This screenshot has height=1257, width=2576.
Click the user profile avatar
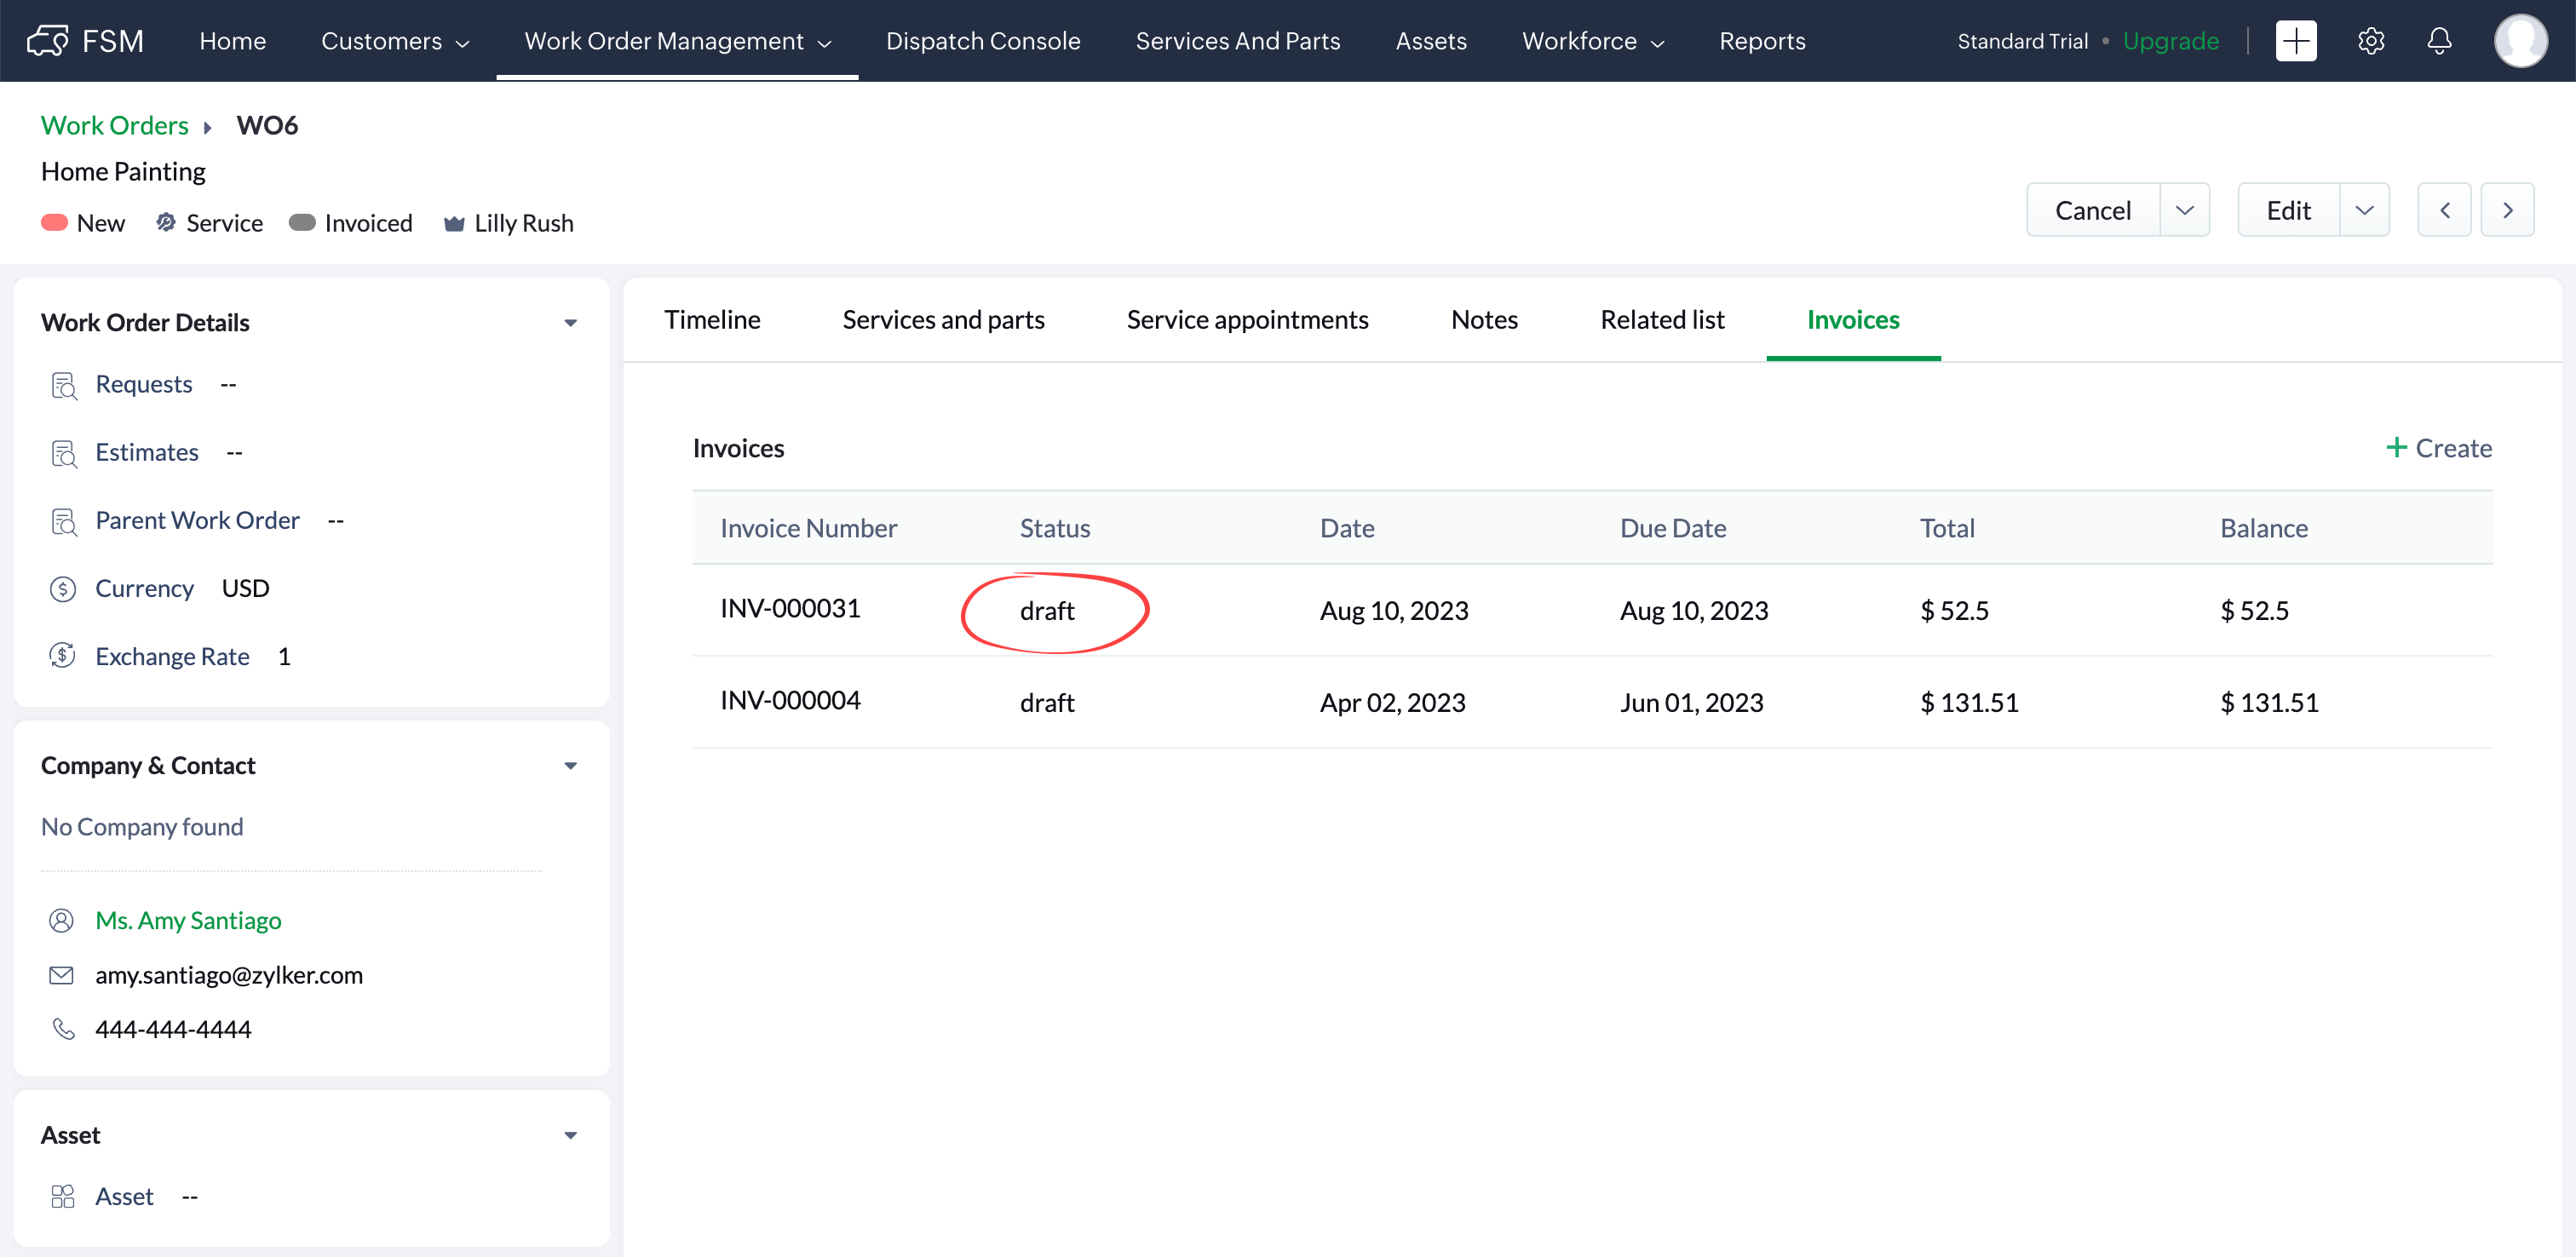point(2519,41)
